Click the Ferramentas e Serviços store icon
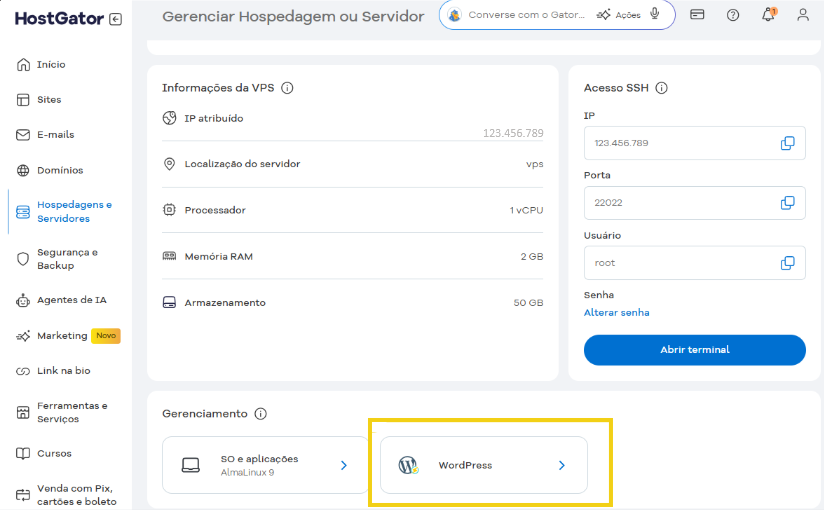This screenshot has width=824, height=510. pos(23,413)
